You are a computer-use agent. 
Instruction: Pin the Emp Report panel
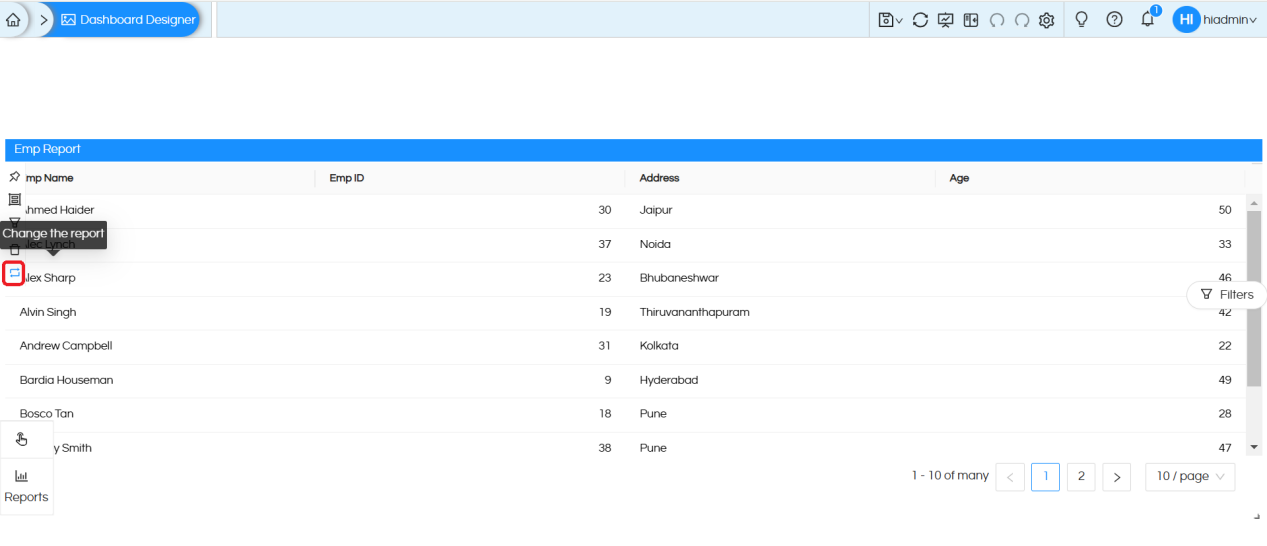14,176
